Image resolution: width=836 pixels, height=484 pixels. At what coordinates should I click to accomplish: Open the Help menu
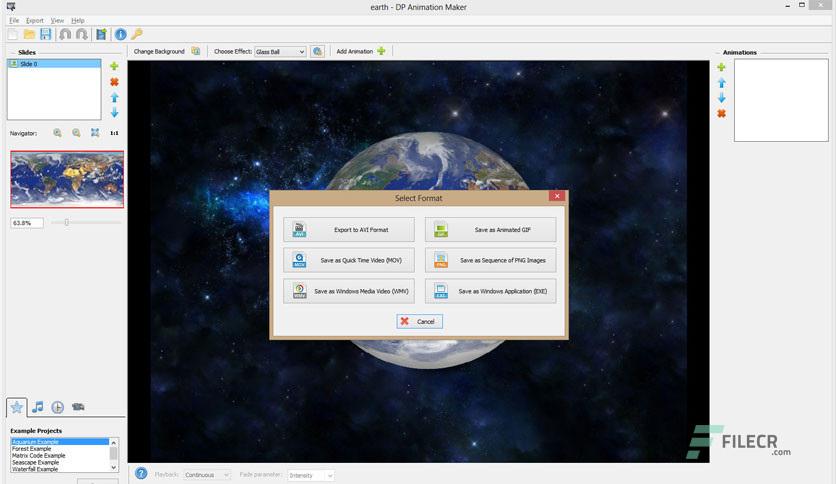[78, 21]
